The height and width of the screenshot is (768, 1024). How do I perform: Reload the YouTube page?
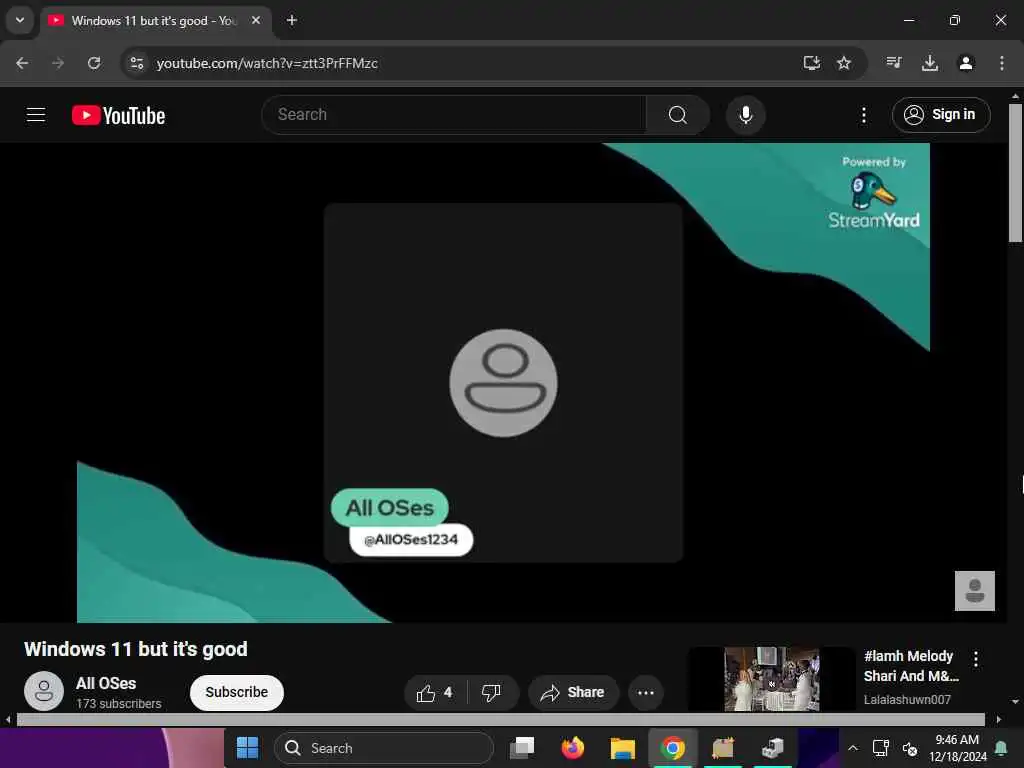coord(94,63)
